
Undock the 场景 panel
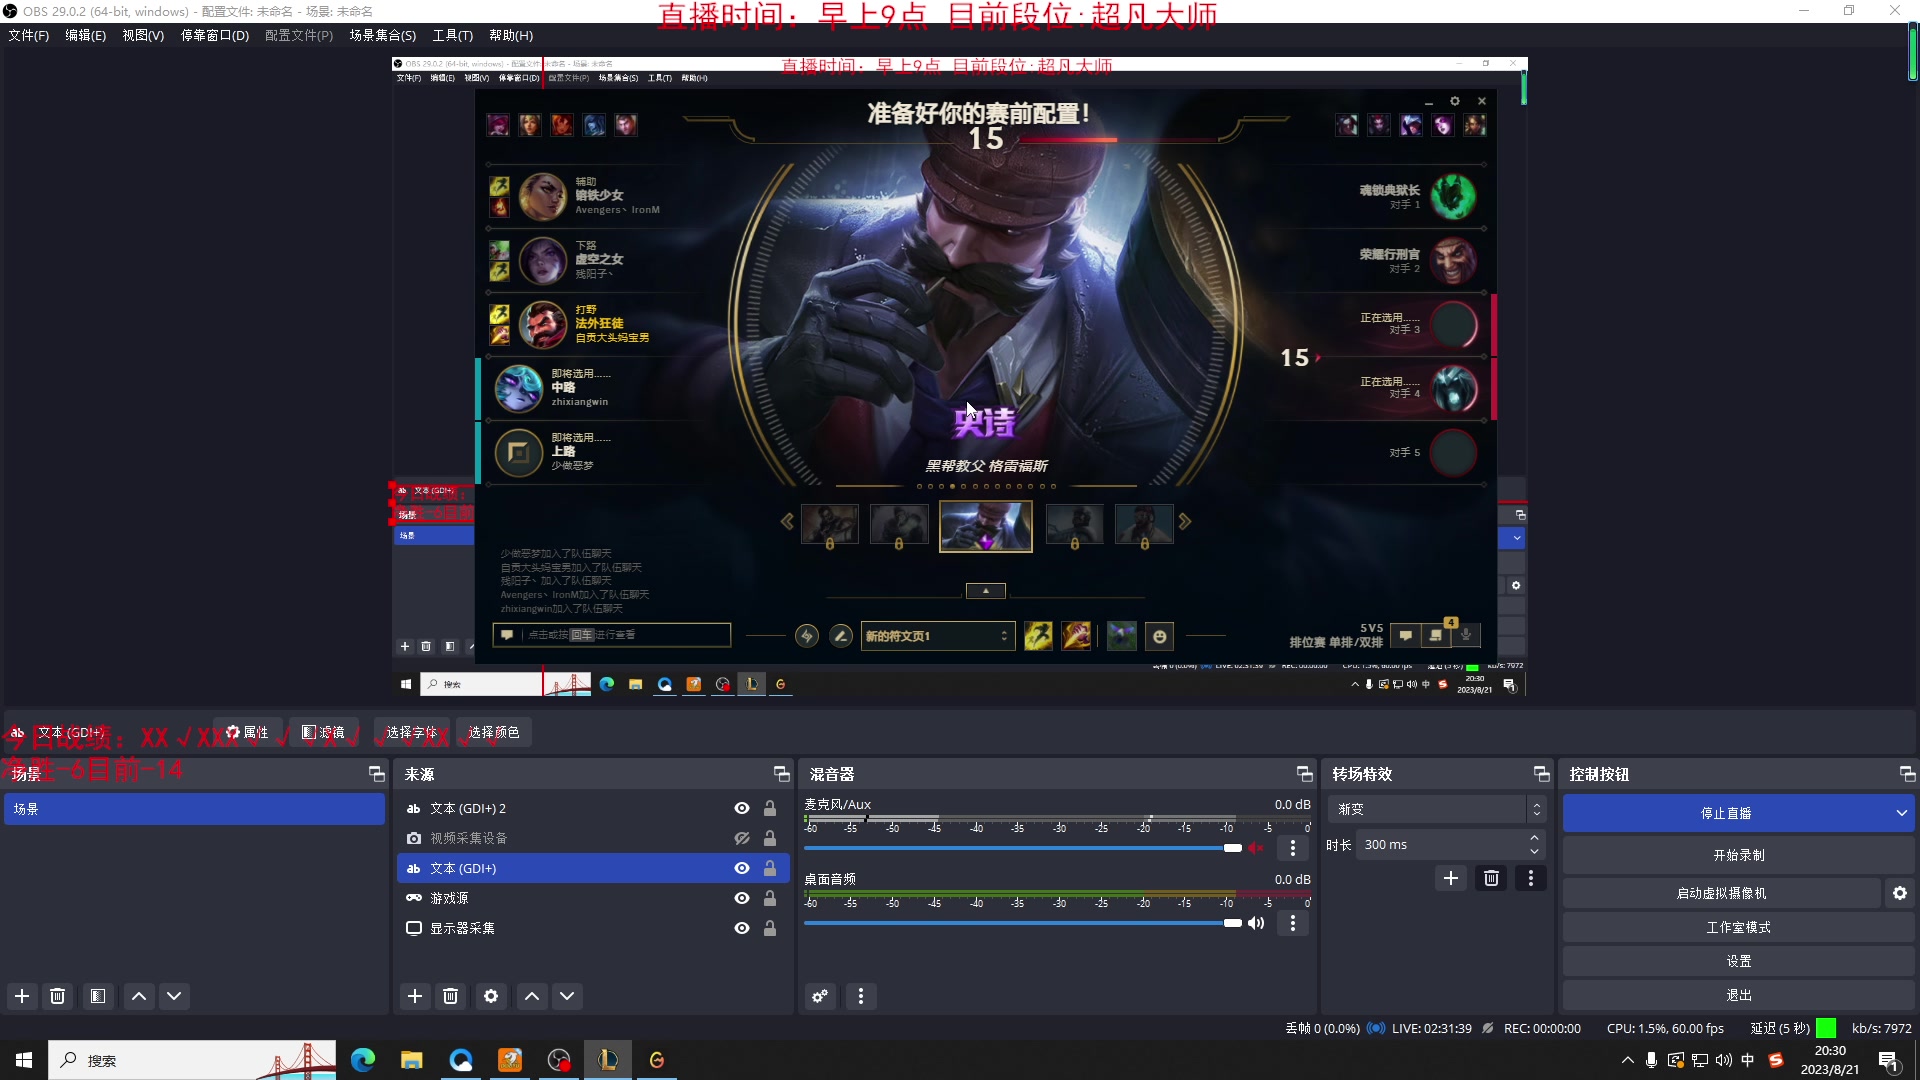coord(376,774)
